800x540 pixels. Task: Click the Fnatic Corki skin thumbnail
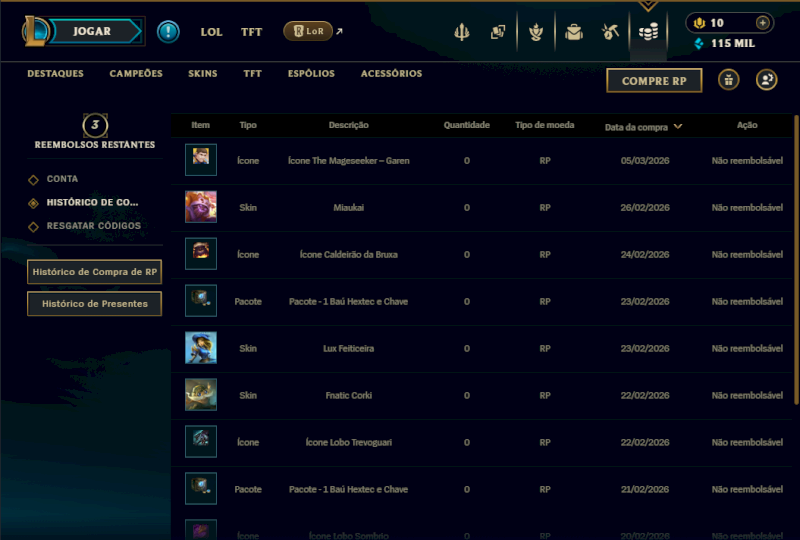pos(201,395)
